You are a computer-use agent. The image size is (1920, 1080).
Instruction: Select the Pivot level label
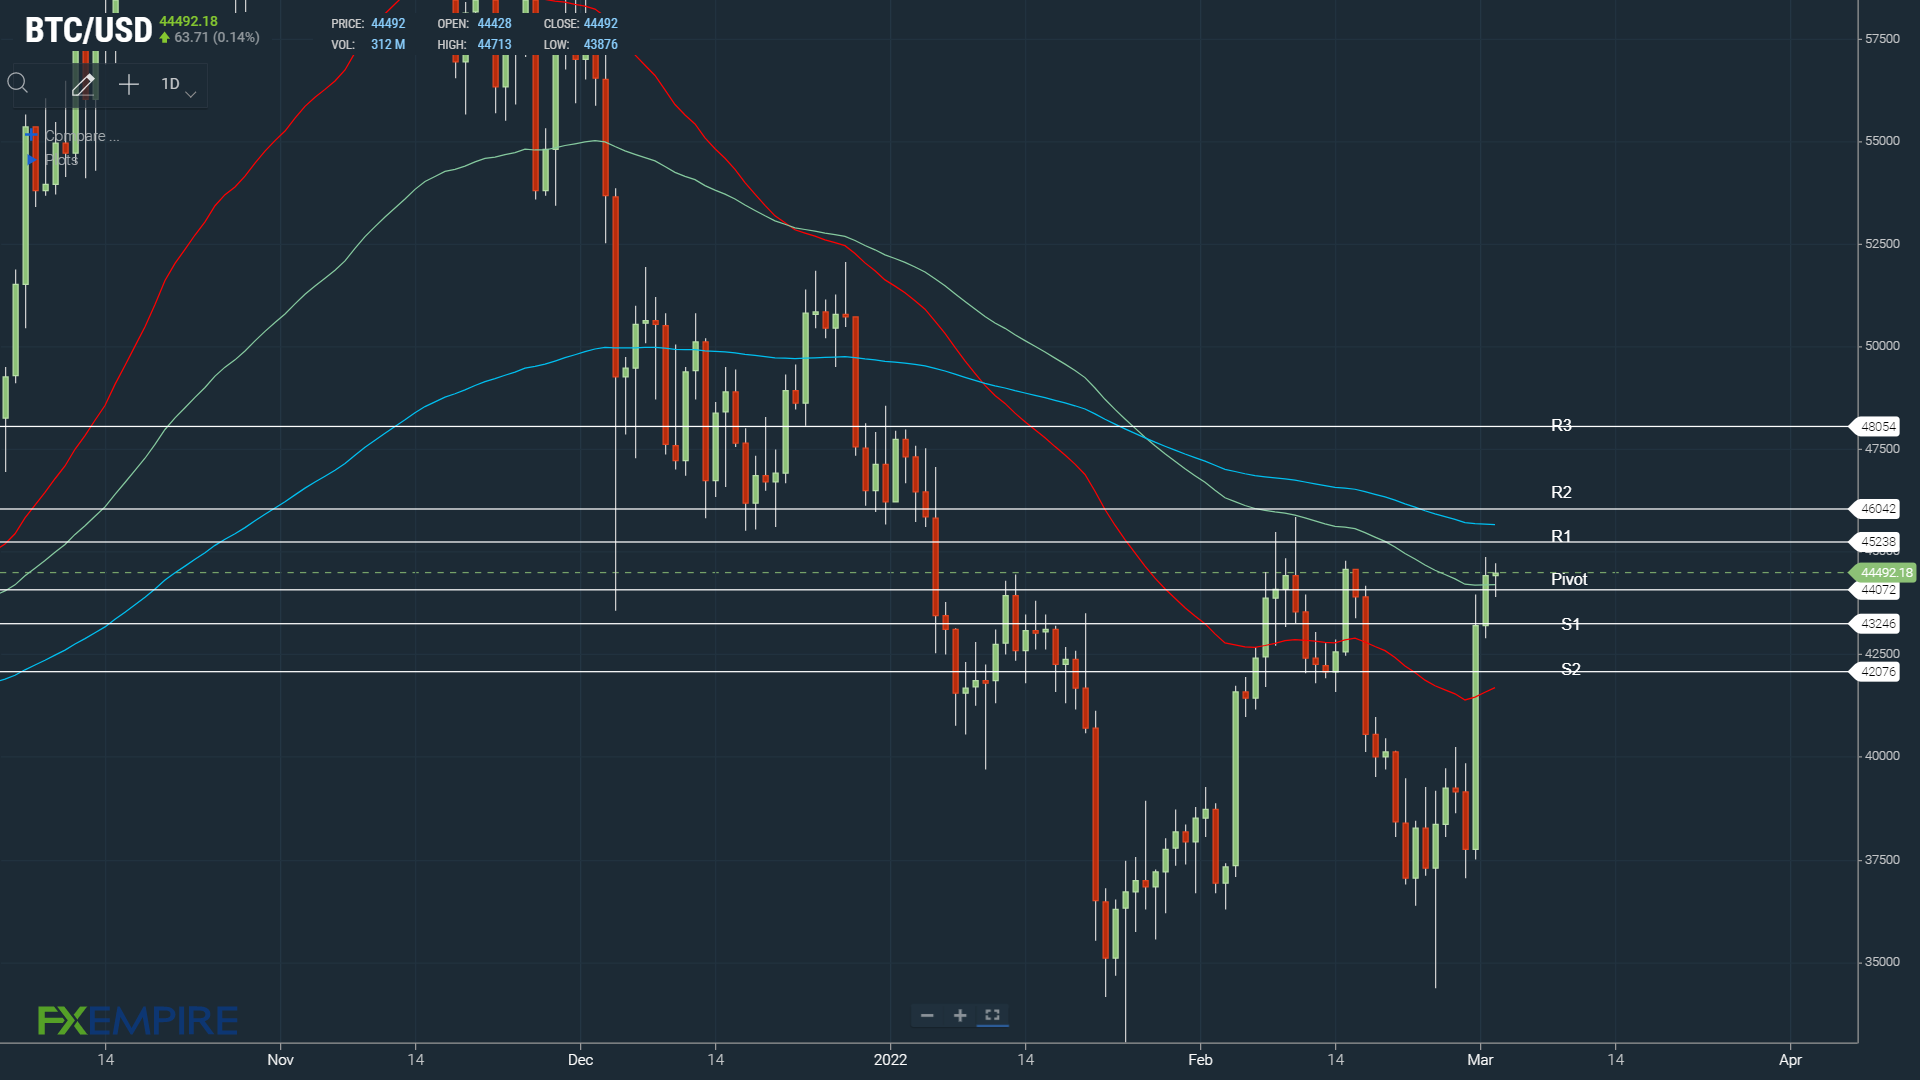pos(1569,580)
